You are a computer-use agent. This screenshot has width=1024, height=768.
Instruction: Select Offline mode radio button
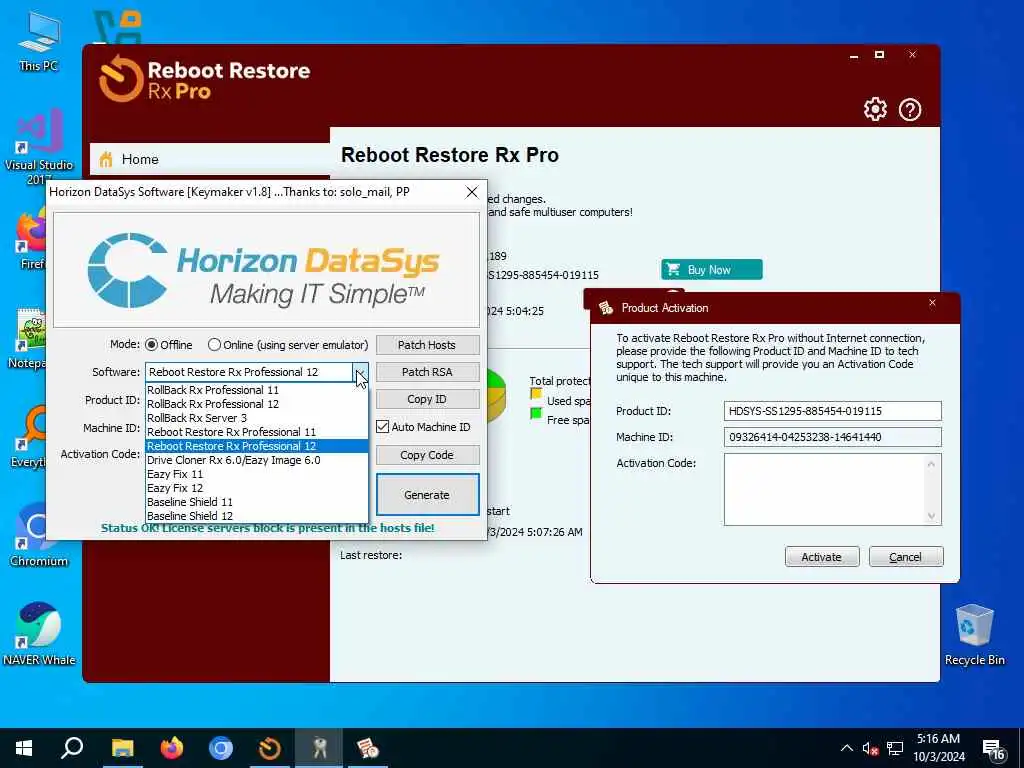[x=152, y=344]
